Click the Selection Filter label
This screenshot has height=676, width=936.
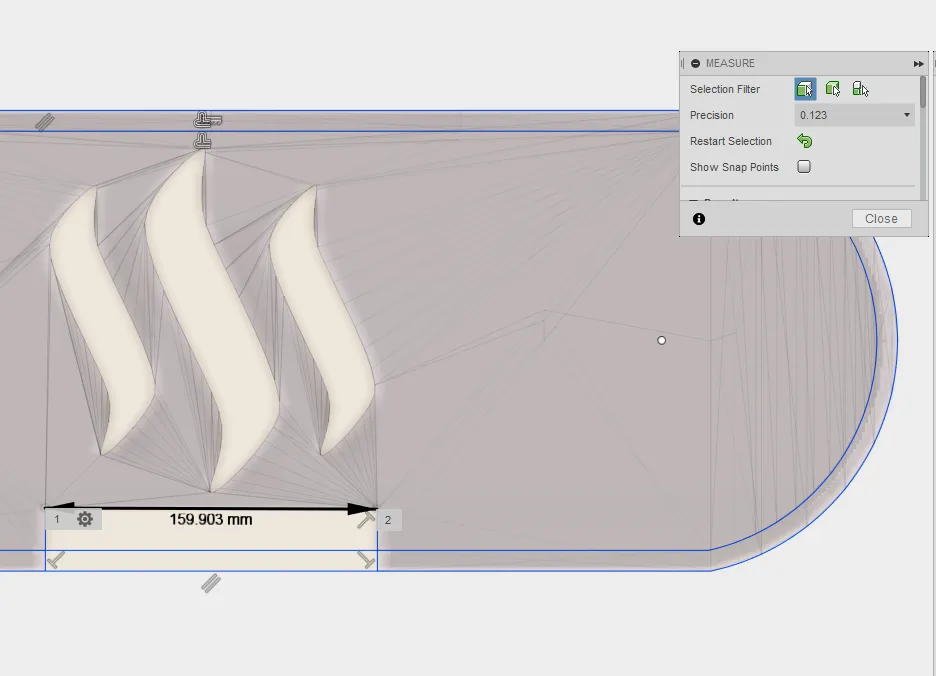click(x=725, y=89)
